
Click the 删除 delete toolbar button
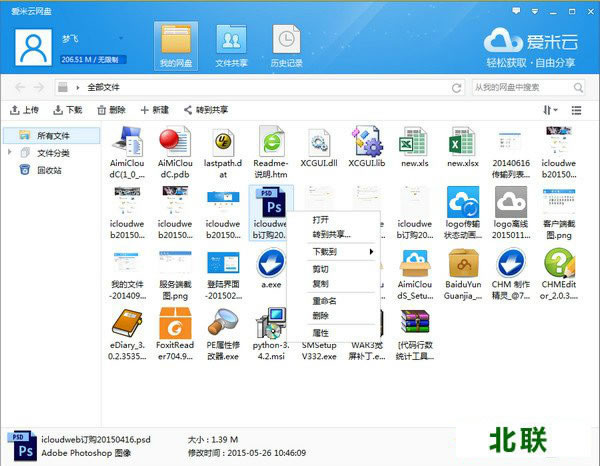click(112, 109)
